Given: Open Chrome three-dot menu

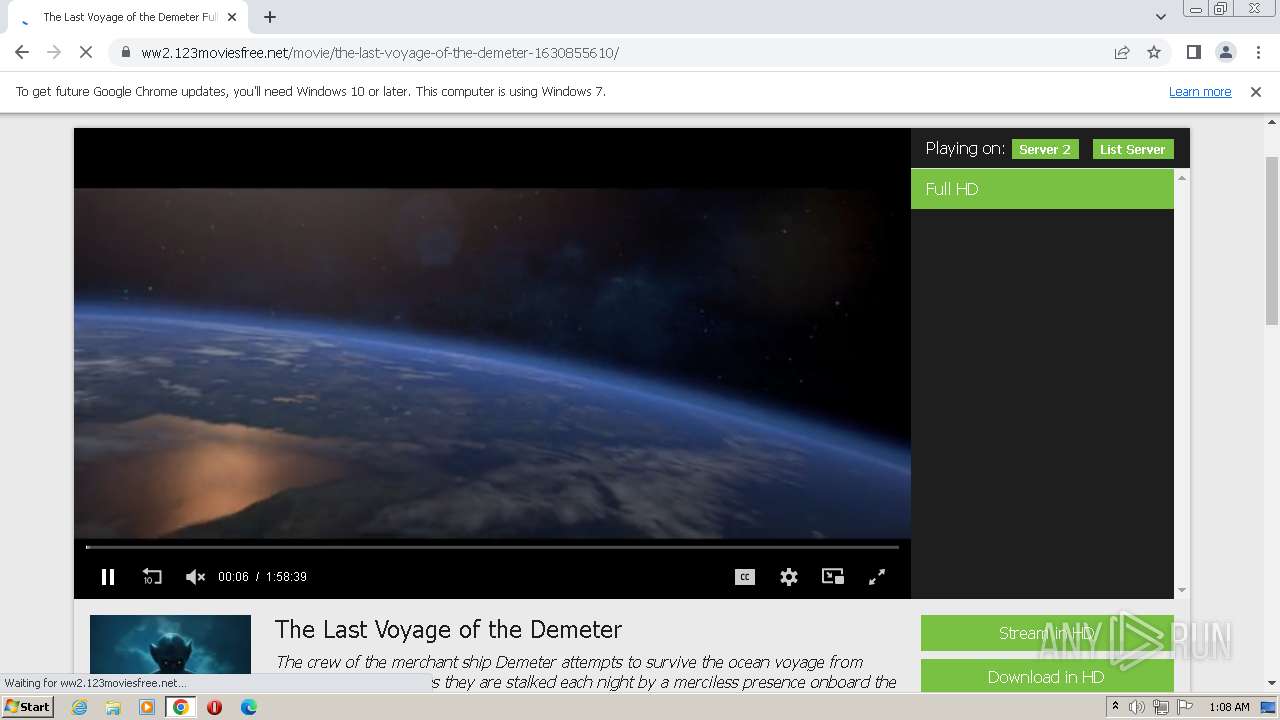Looking at the screenshot, I should coord(1257,52).
